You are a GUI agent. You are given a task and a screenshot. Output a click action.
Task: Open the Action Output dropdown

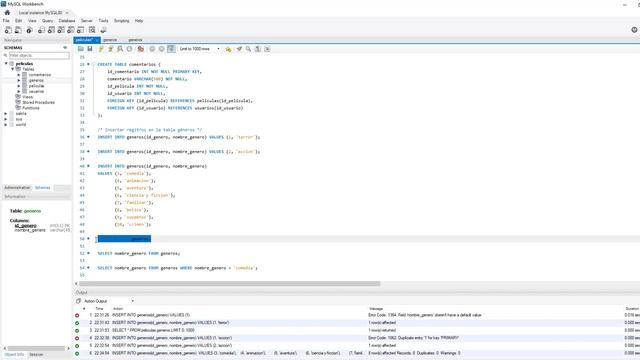(x=109, y=301)
